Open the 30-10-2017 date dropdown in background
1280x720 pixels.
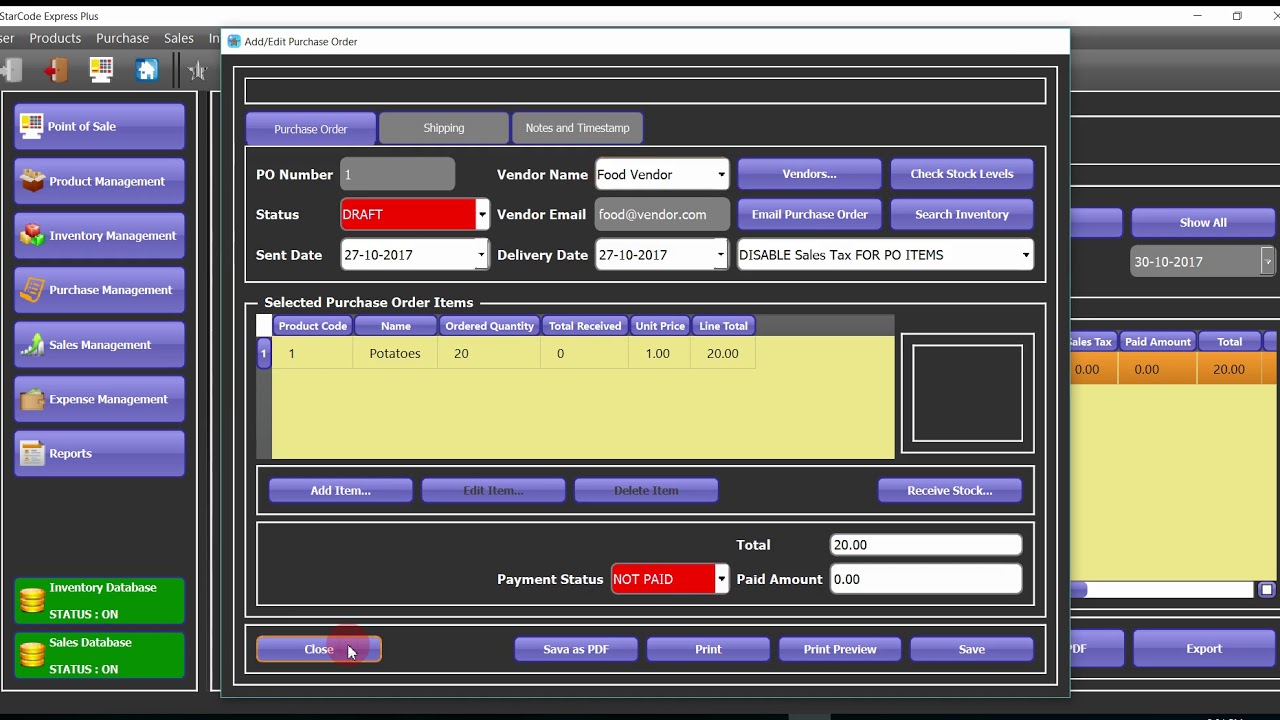coord(1268,262)
